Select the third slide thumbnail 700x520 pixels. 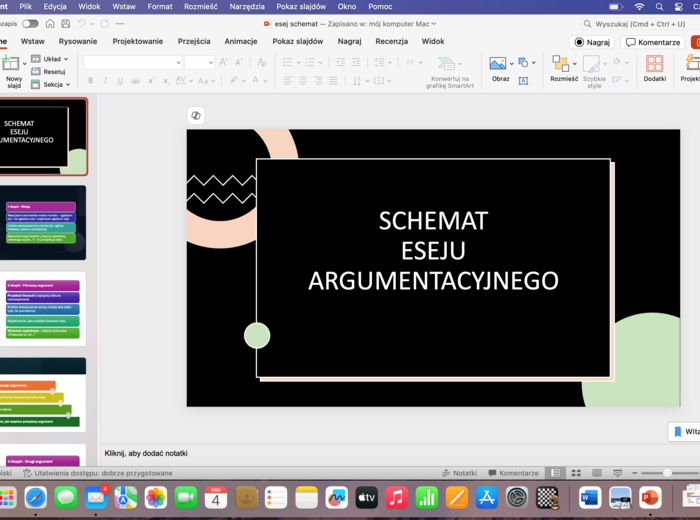click(43, 309)
